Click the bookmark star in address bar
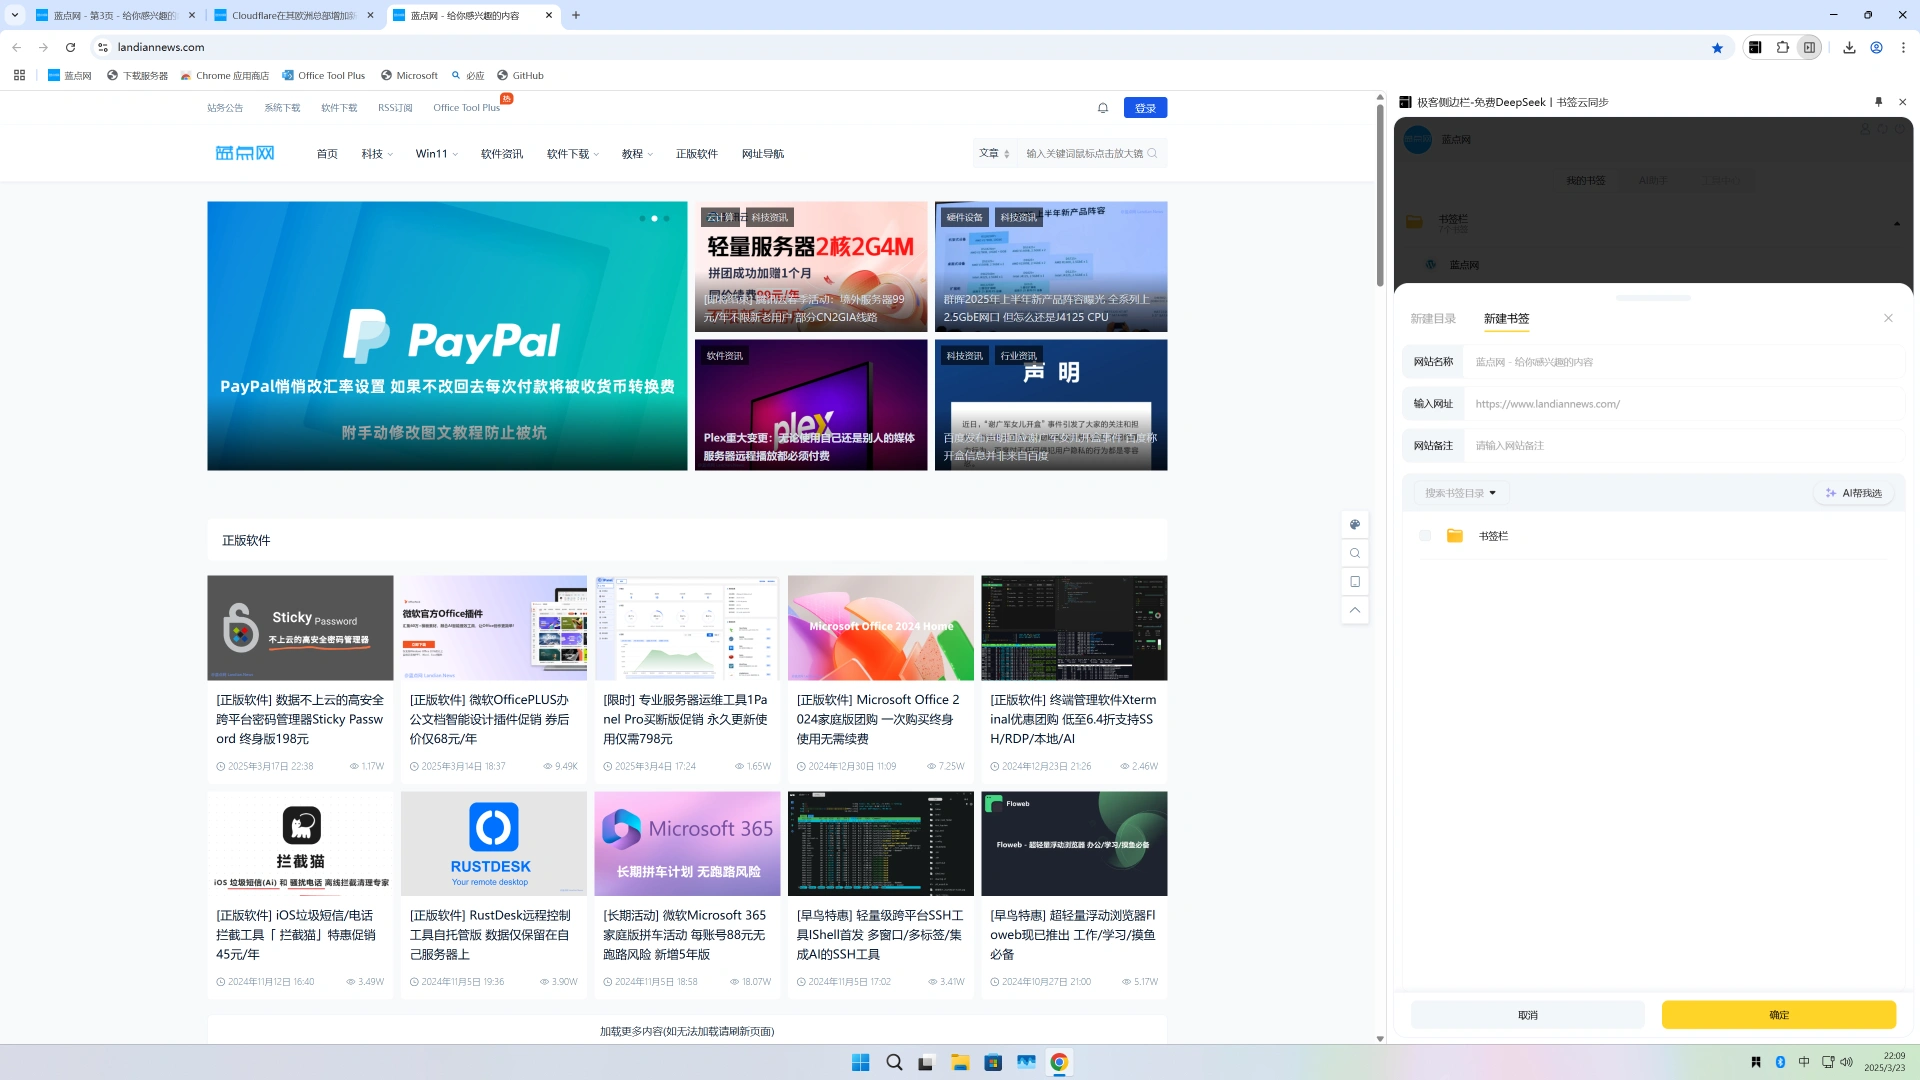Image resolution: width=1920 pixels, height=1080 pixels. point(1717,47)
